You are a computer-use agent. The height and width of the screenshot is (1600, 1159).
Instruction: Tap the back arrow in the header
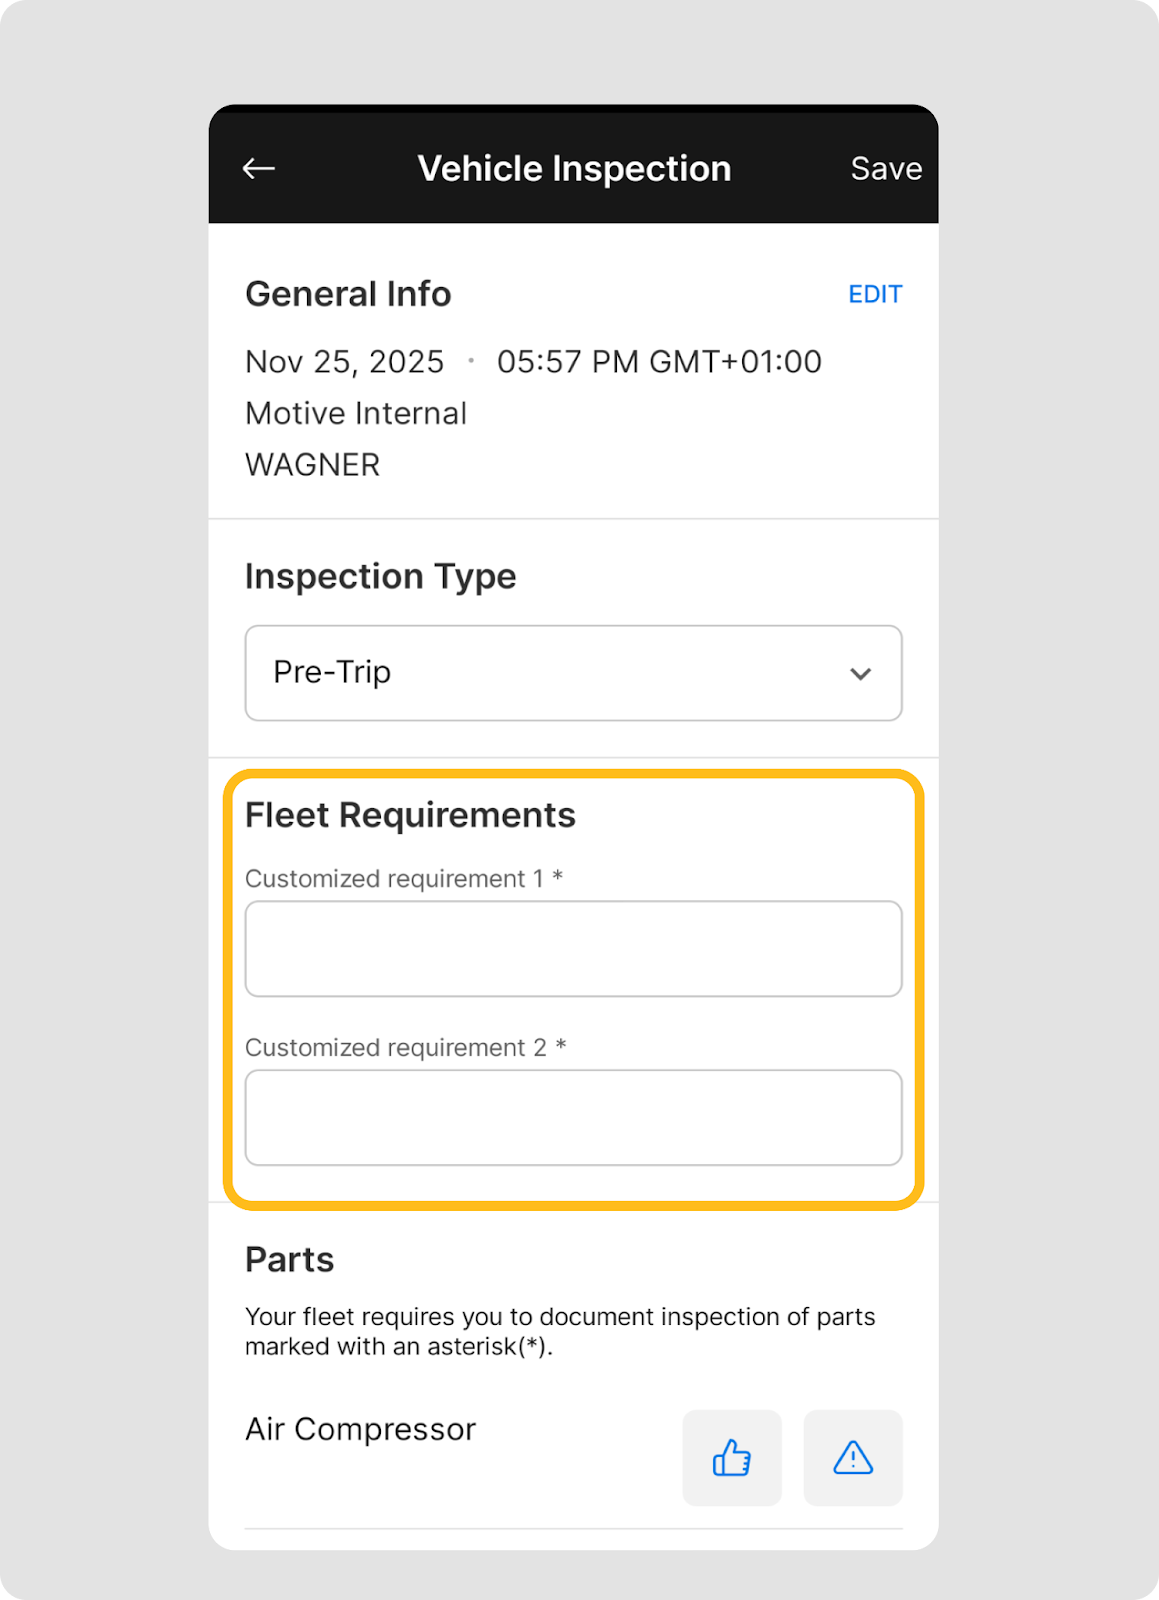[x=259, y=168]
